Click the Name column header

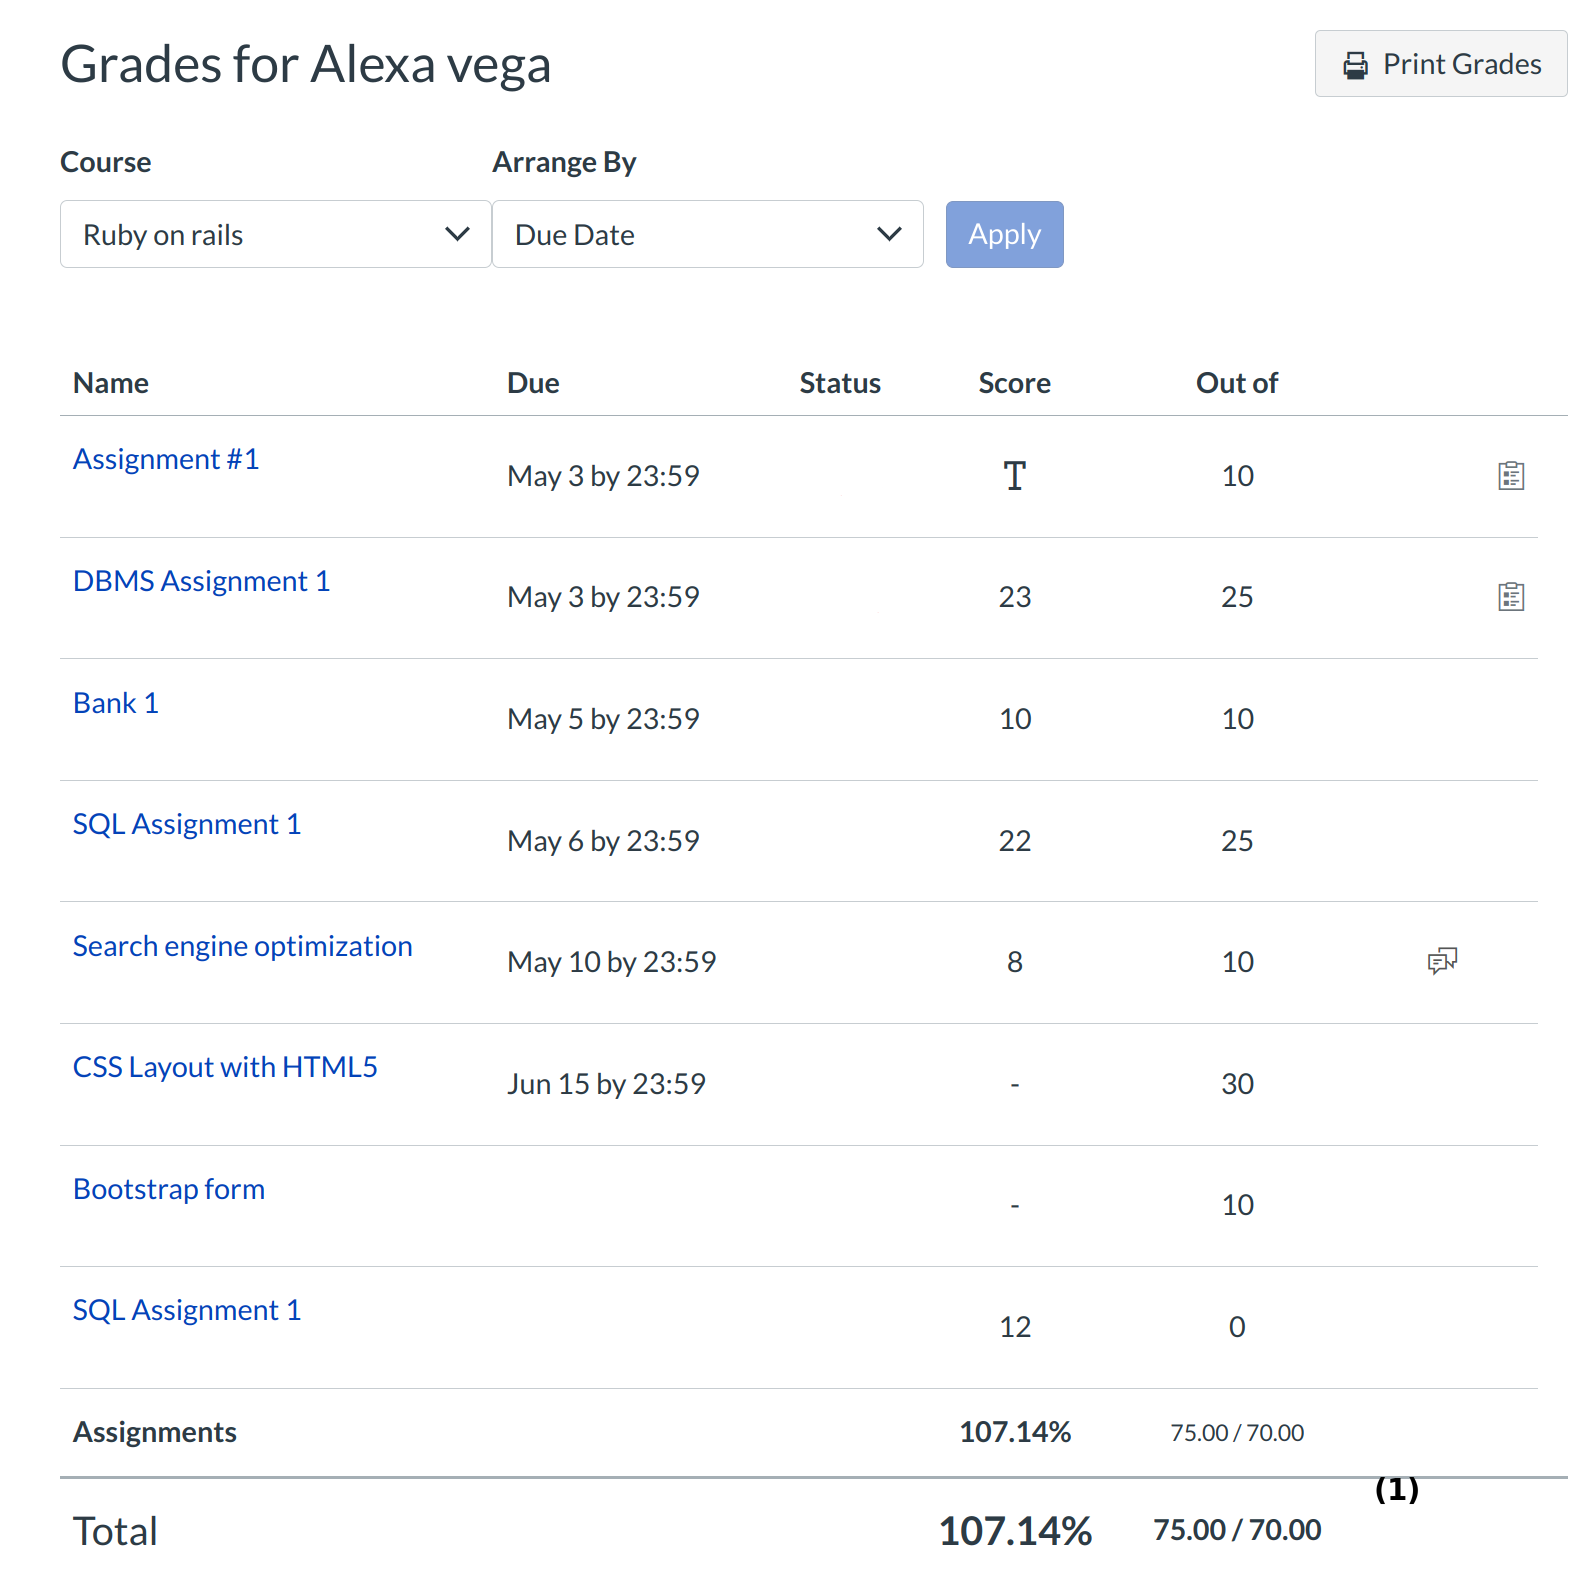[111, 383]
